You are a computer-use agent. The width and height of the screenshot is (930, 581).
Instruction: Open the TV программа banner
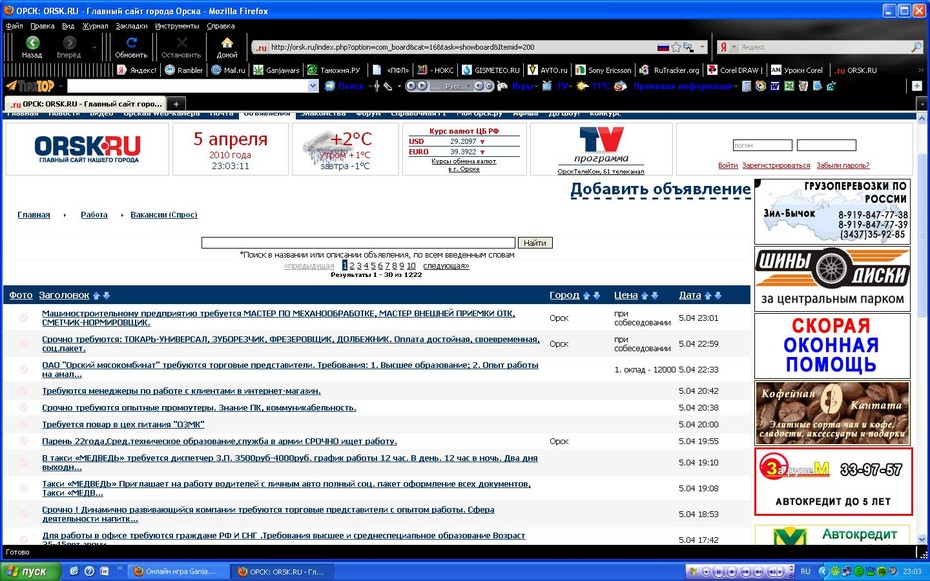coord(601,148)
